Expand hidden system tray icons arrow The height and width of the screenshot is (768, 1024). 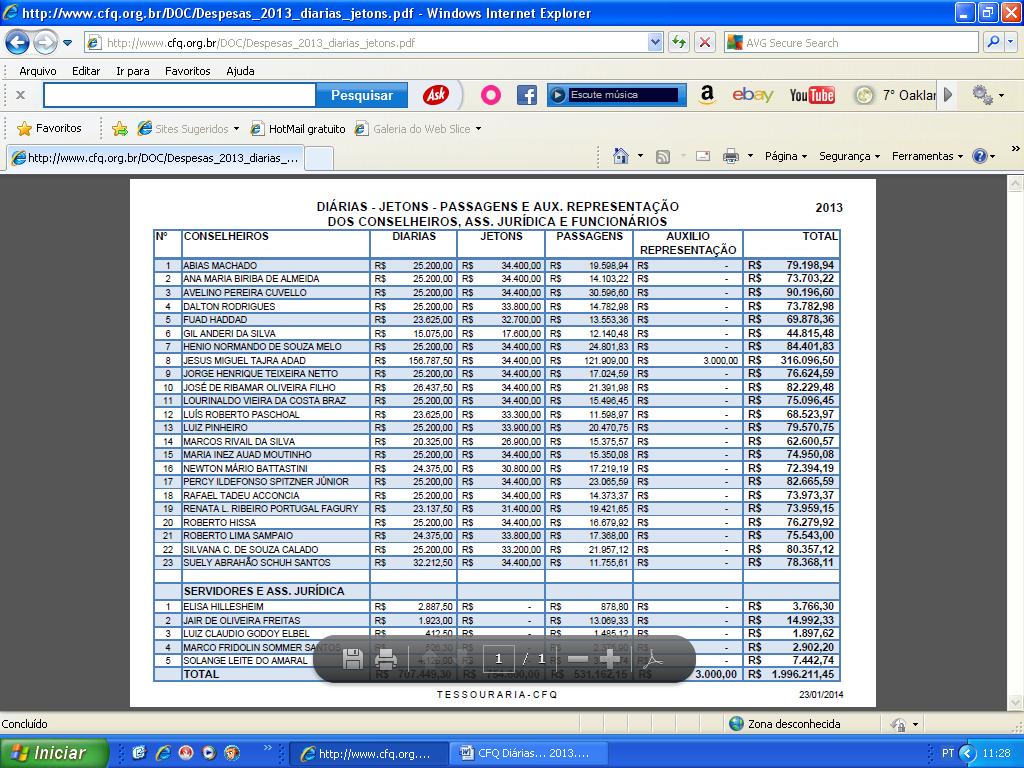coord(968,753)
